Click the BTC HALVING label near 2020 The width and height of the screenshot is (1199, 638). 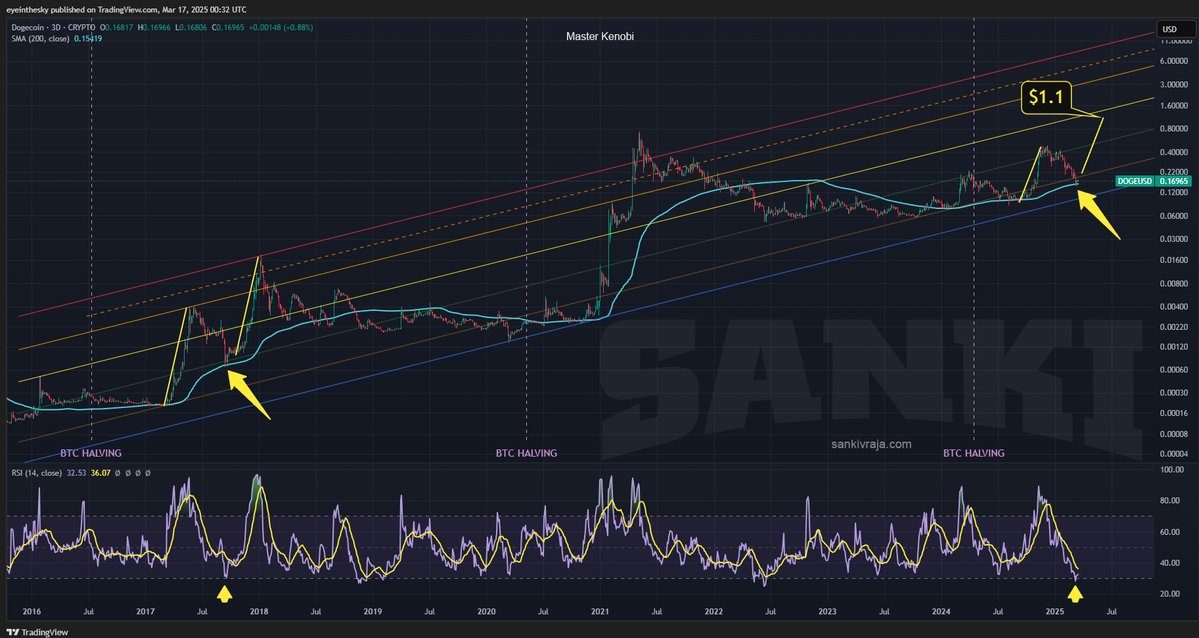[526, 453]
